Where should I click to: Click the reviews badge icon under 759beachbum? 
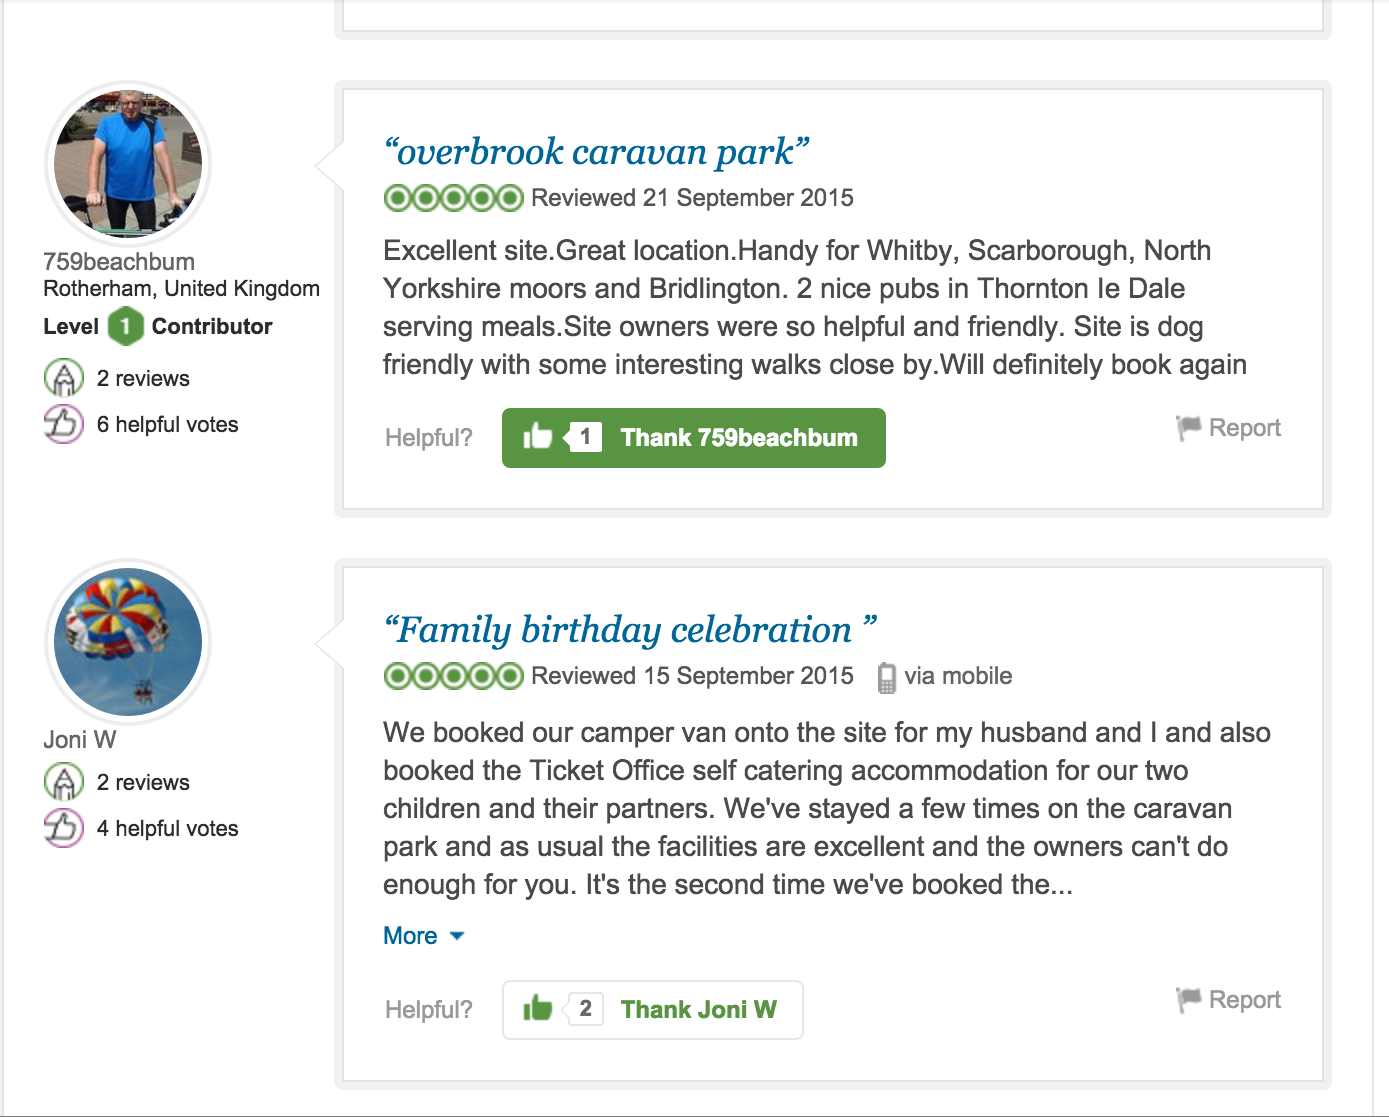point(63,378)
